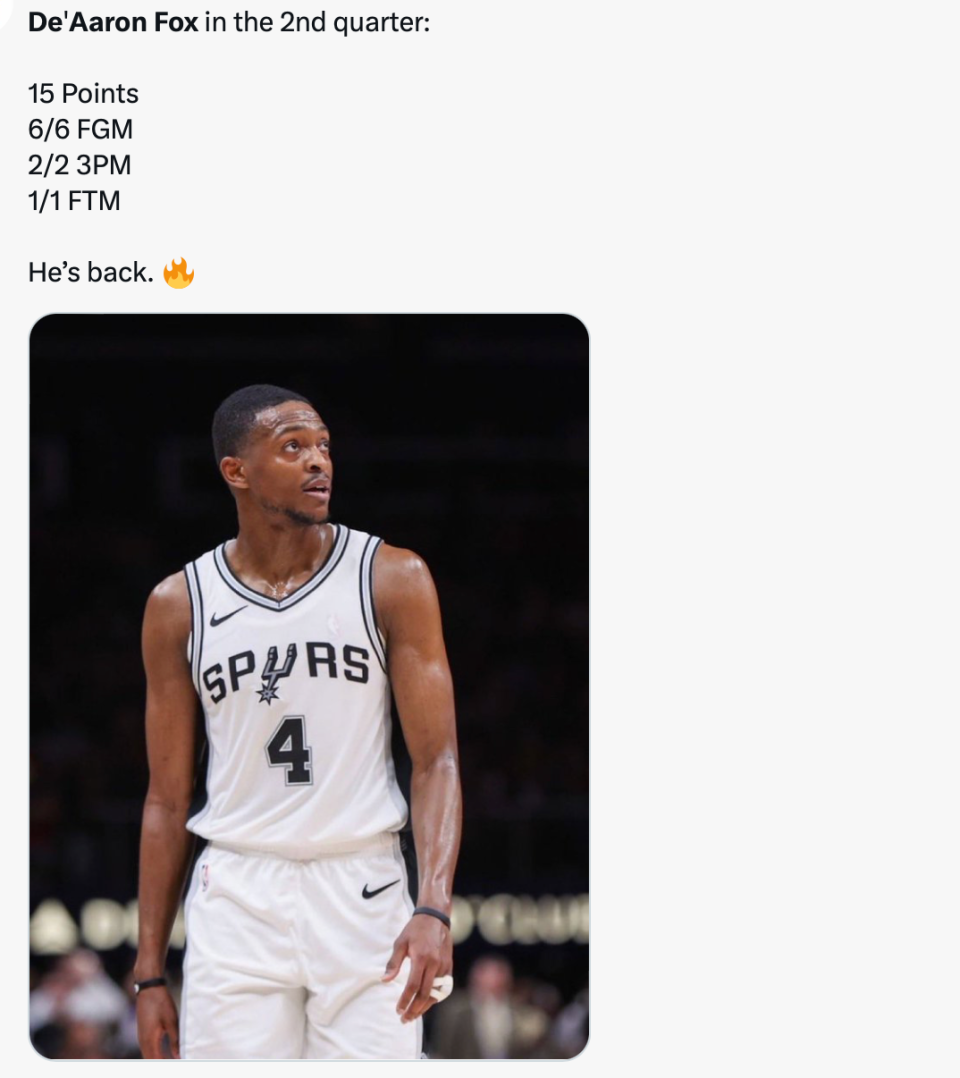Click the text in the 2nd quarter
The width and height of the screenshot is (960, 1078).
[317, 22]
